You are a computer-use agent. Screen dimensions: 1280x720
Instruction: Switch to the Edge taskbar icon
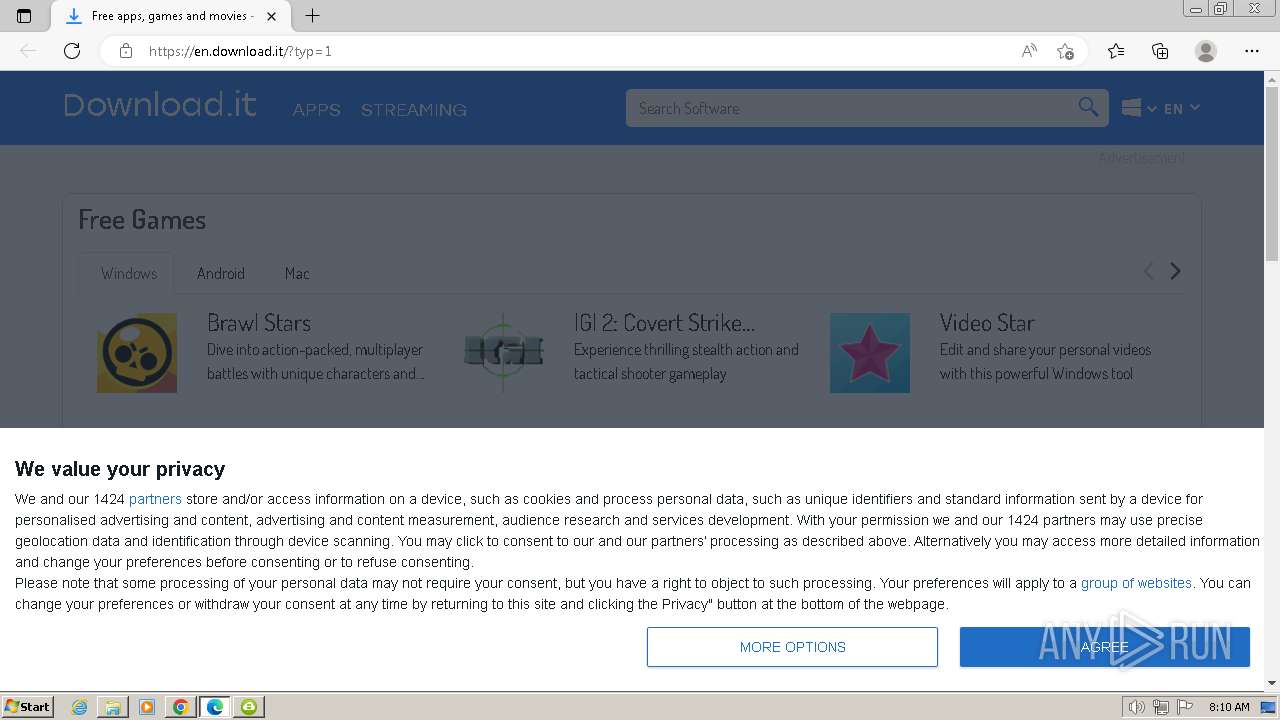215,707
